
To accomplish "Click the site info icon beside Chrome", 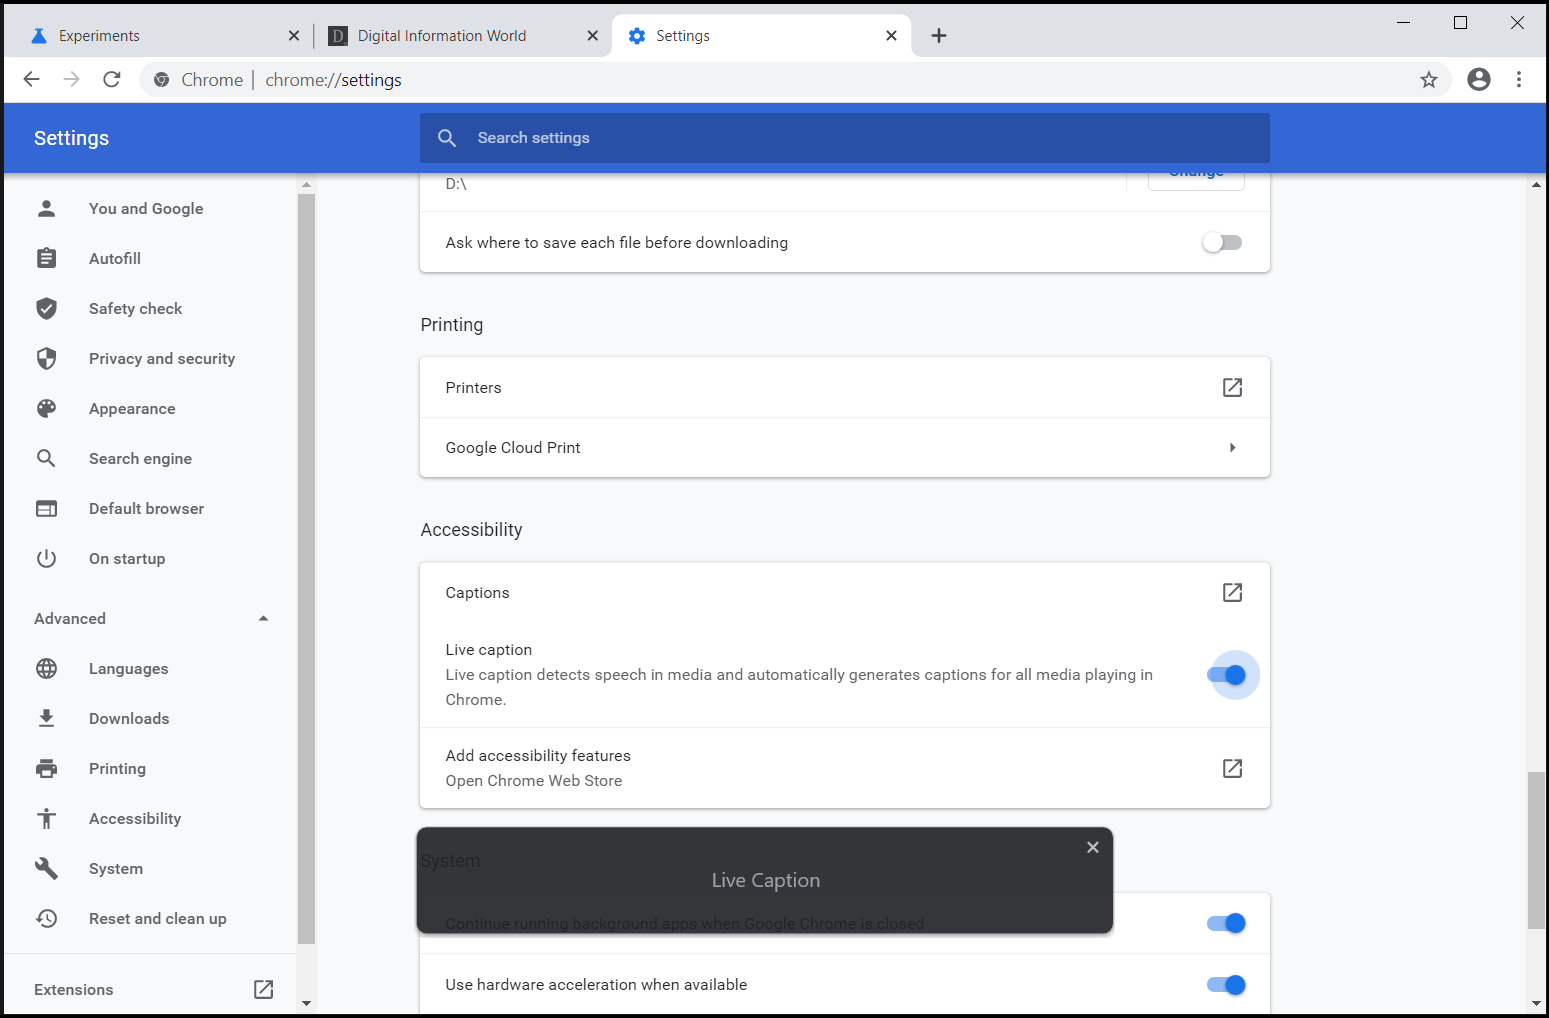I will pyautogui.click(x=161, y=80).
